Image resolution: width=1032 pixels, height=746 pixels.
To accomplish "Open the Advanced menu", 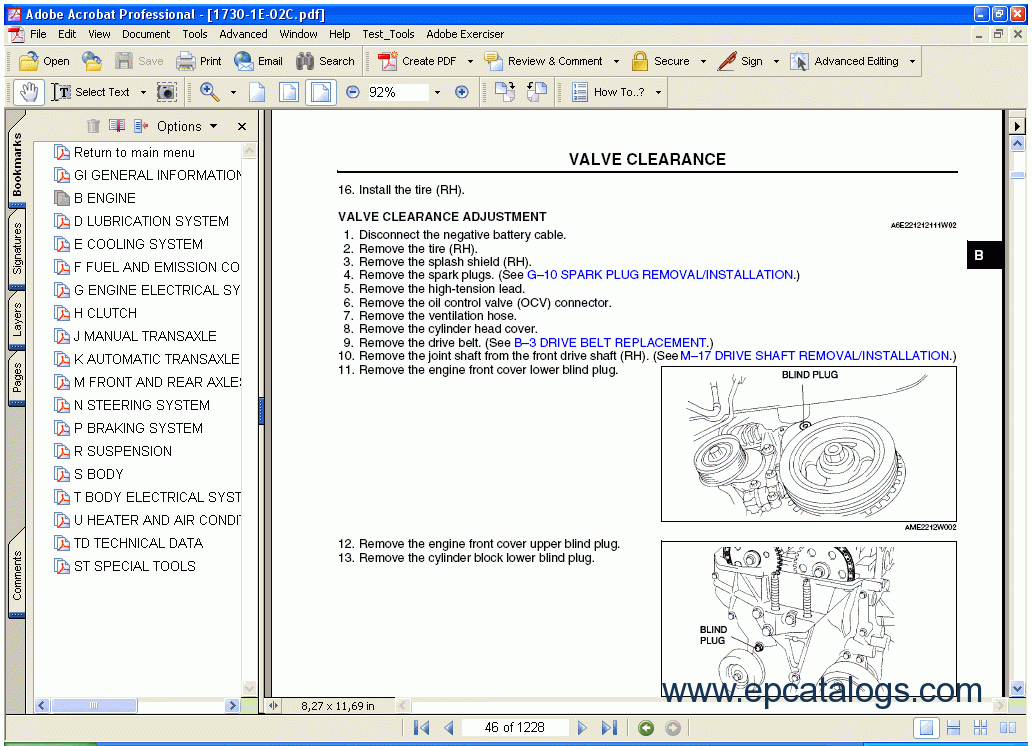I will click(243, 34).
